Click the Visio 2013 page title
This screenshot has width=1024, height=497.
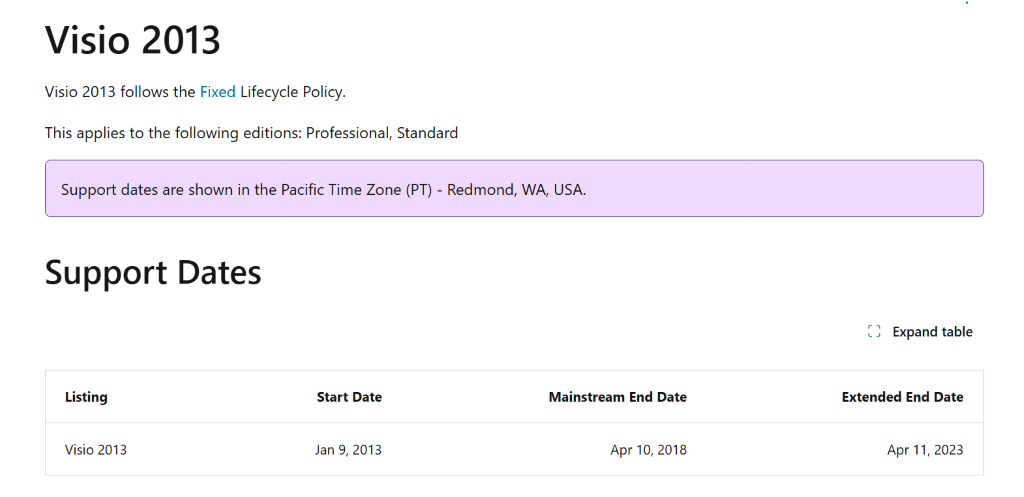click(133, 41)
